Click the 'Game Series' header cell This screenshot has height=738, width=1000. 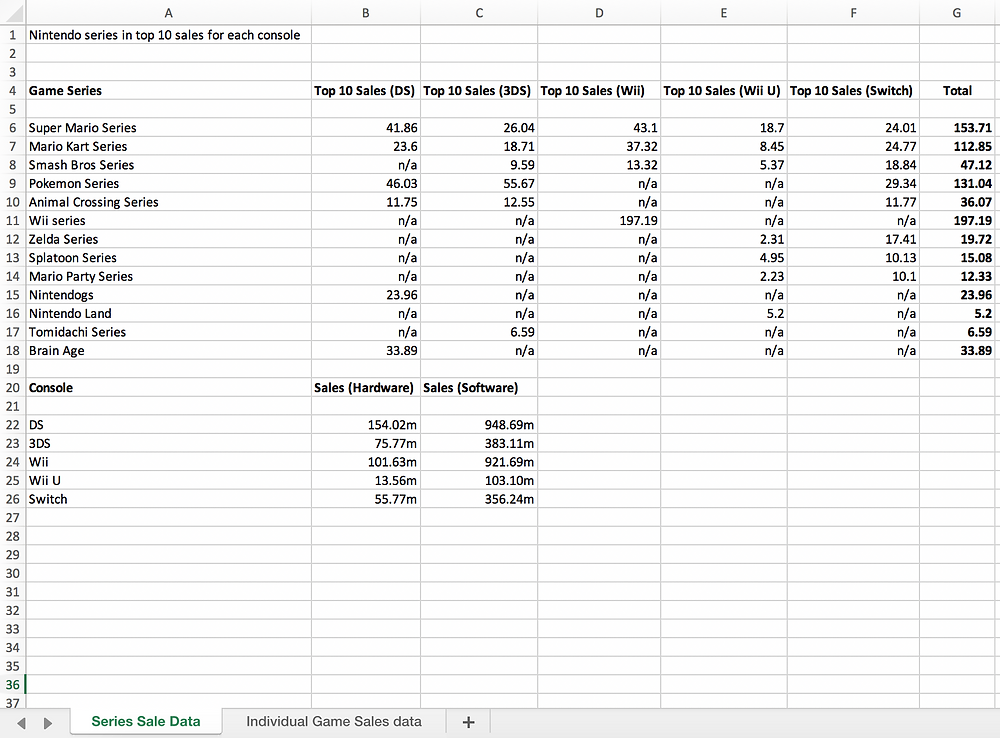tap(168, 91)
